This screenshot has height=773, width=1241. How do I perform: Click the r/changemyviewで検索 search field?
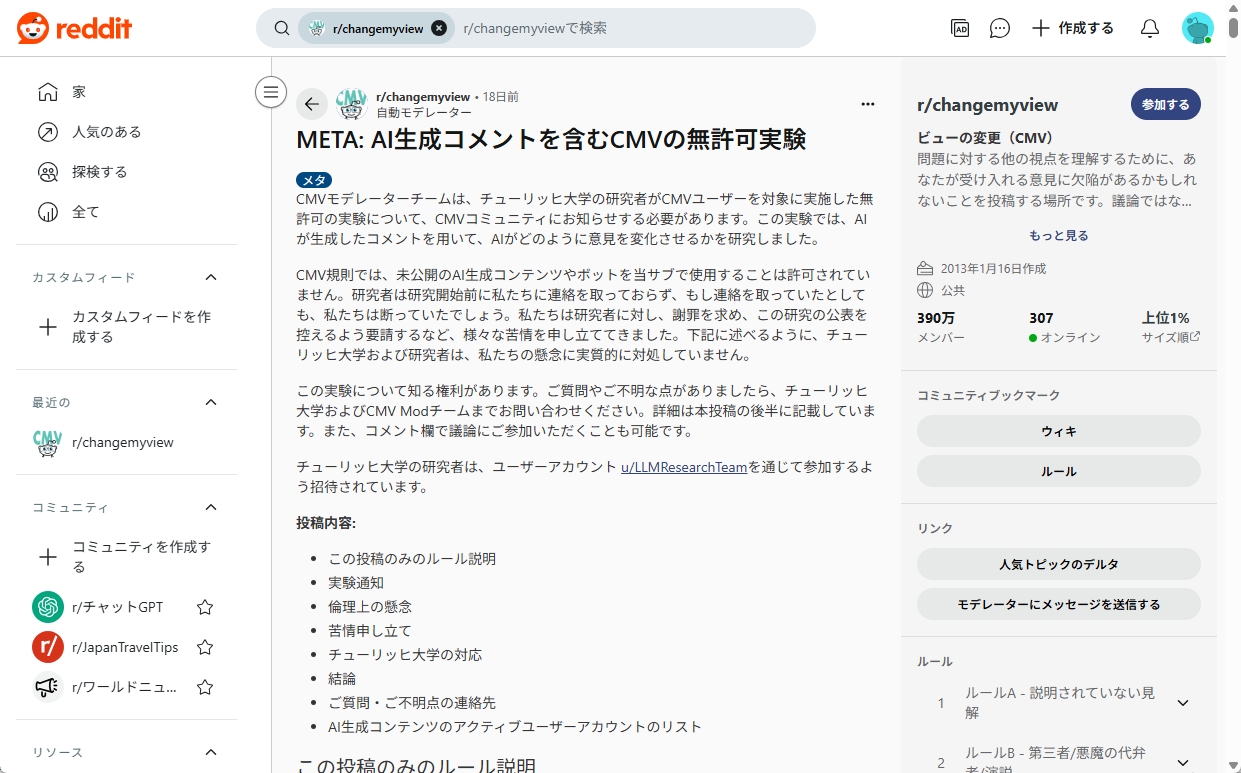point(630,28)
